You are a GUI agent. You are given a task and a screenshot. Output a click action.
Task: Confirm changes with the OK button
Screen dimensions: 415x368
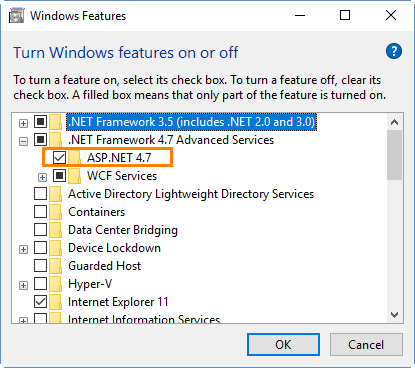coord(283,344)
